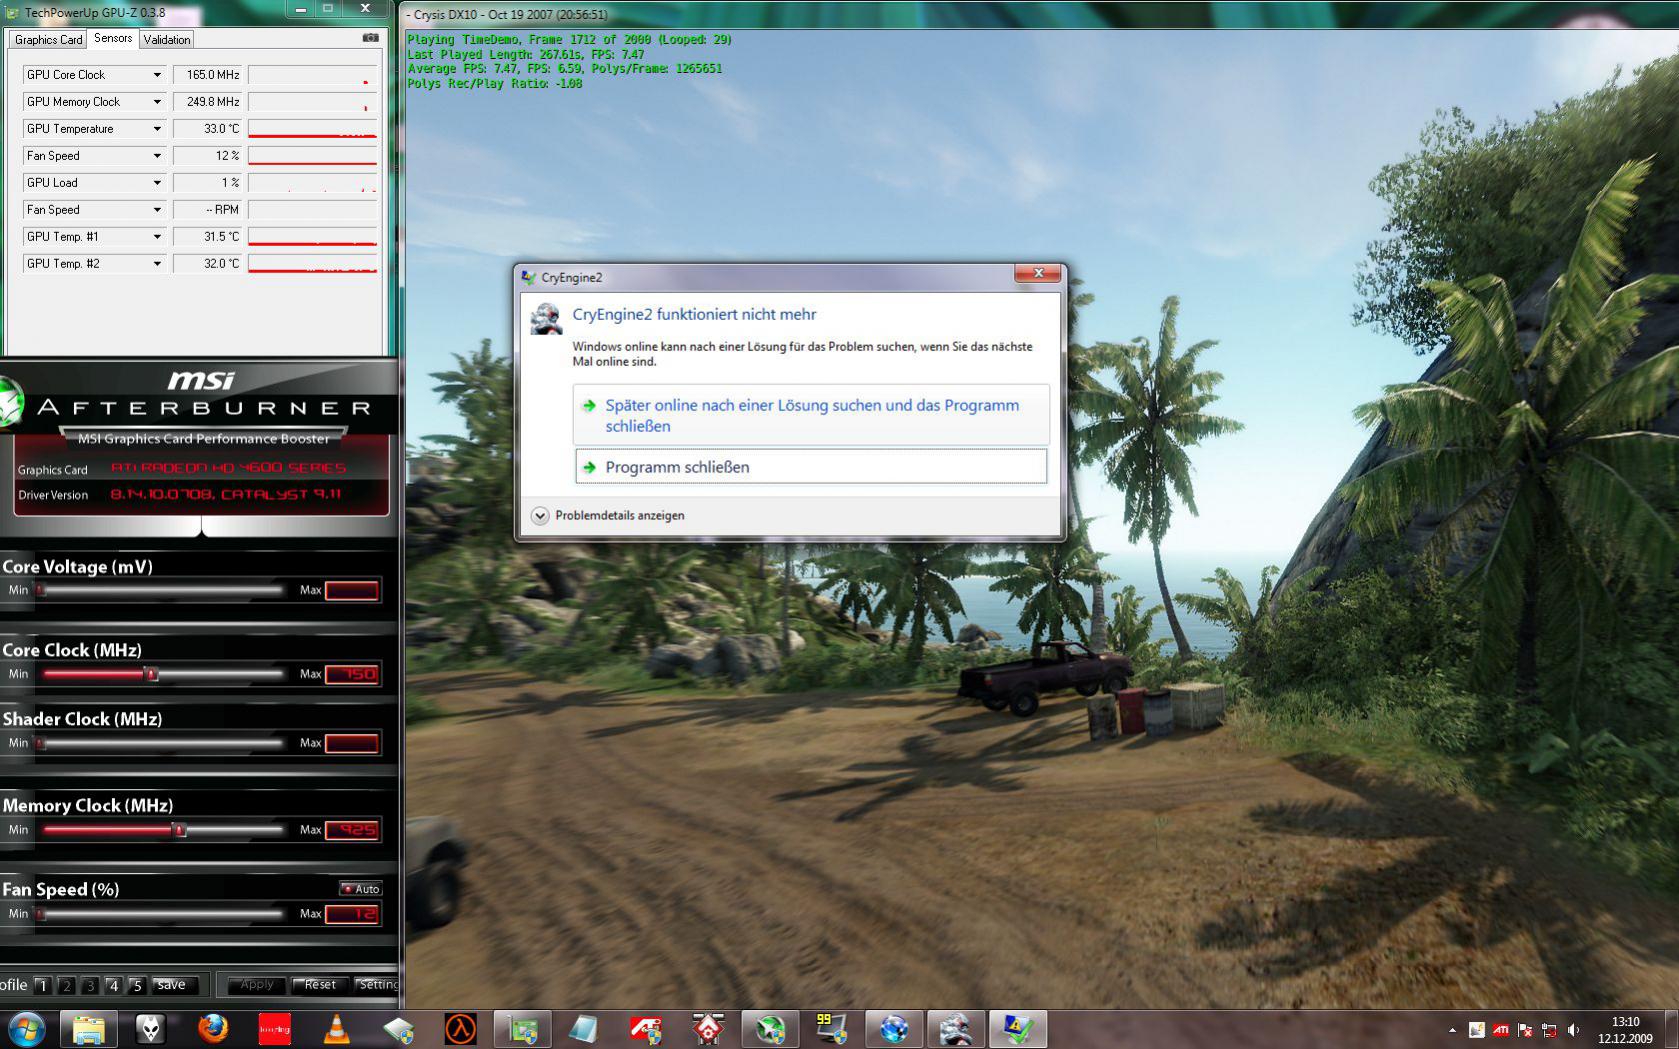Image resolution: width=1679 pixels, height=1049 pixels.
Task: Click the first tray icon beside the arrow
Action: [x=1476, y=1029]
